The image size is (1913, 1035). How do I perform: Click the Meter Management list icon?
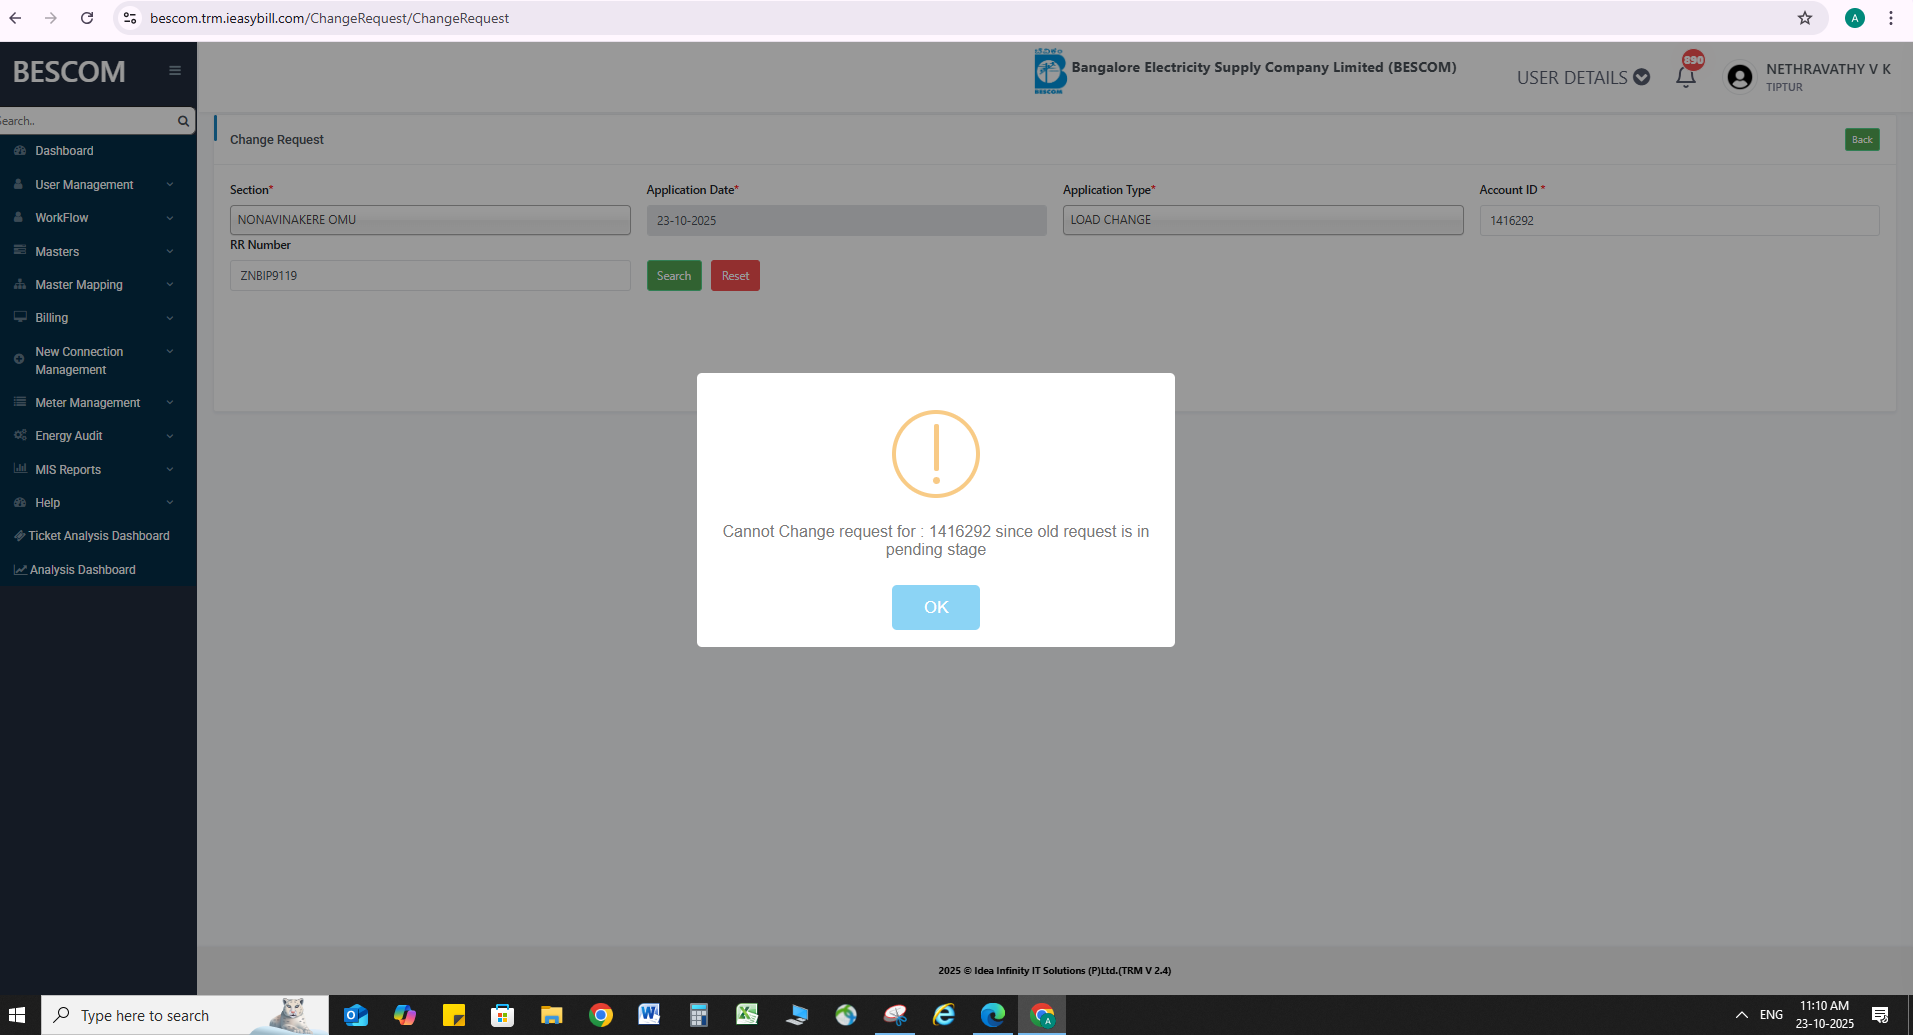pyautogui.click(x=20, y=403)
